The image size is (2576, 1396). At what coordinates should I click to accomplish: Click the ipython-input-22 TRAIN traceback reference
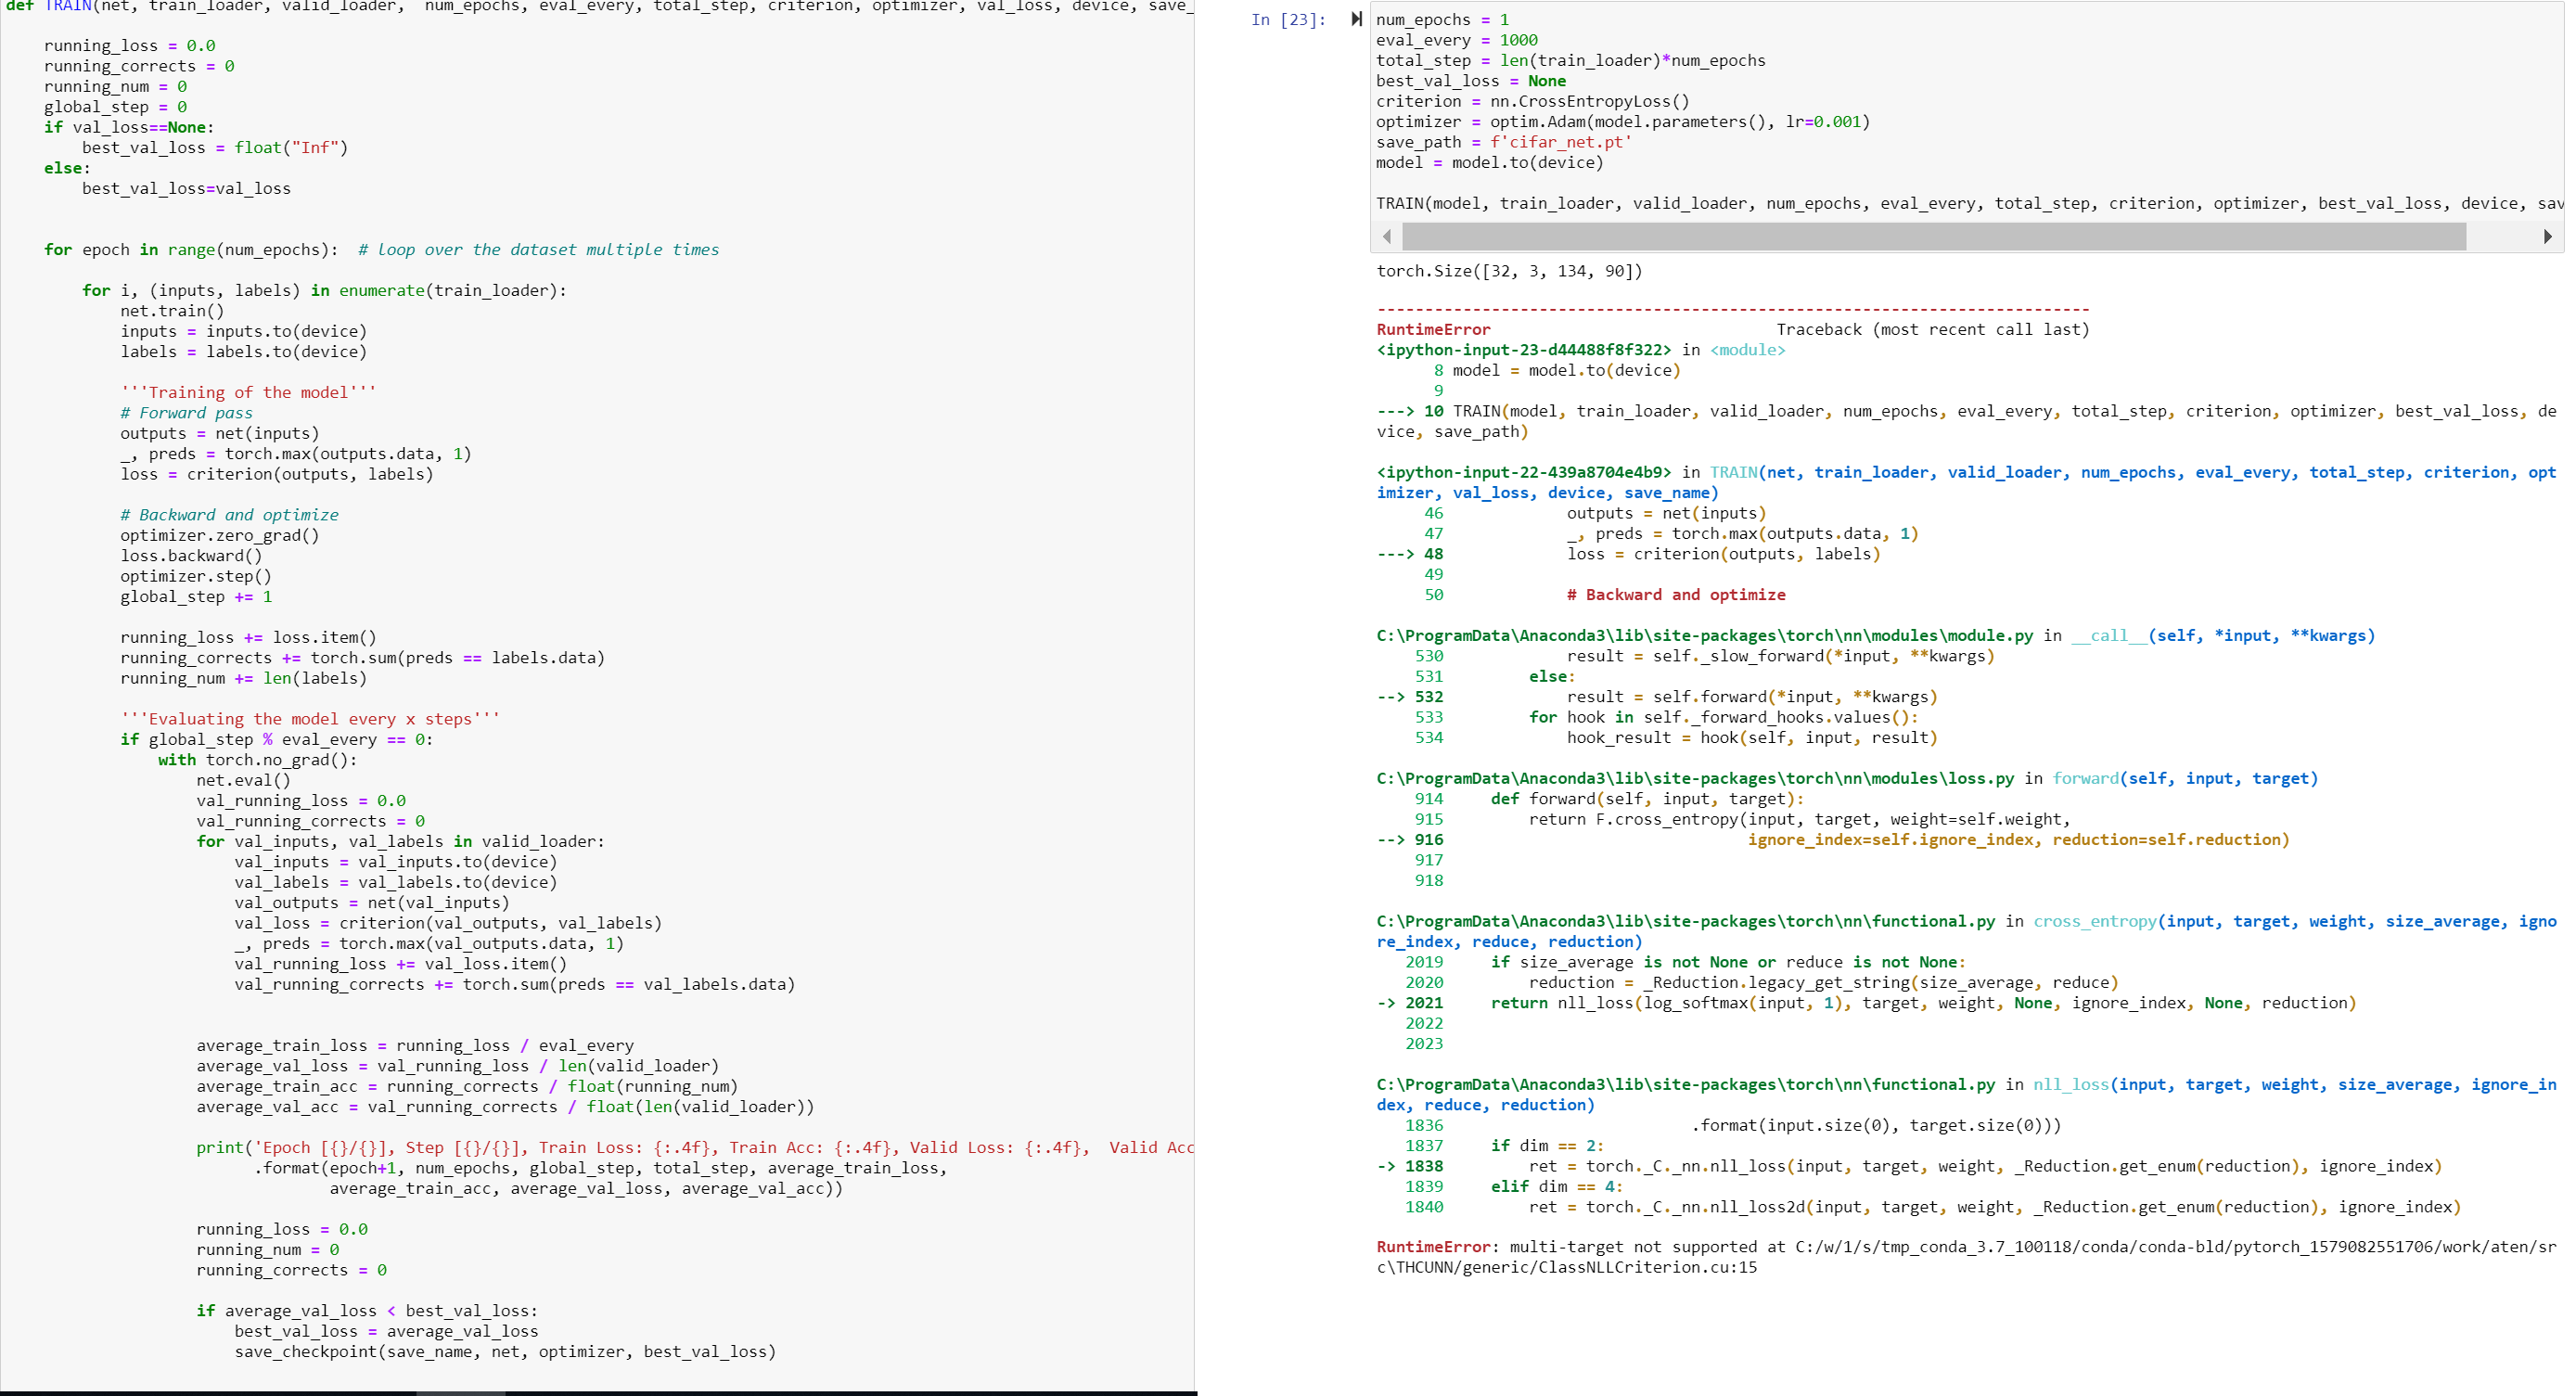[x=1523, y=472]
